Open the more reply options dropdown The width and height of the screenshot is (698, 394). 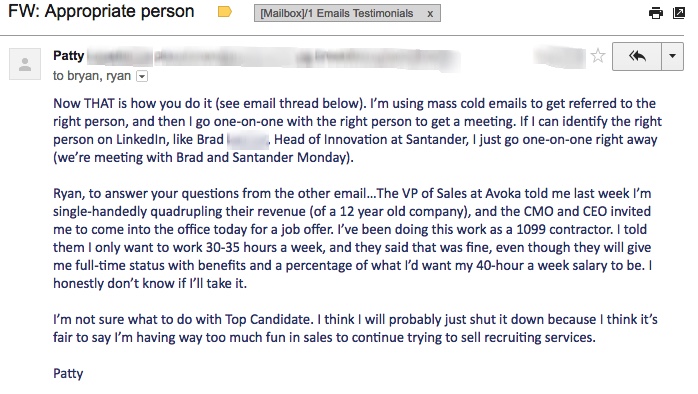[673, 57]
